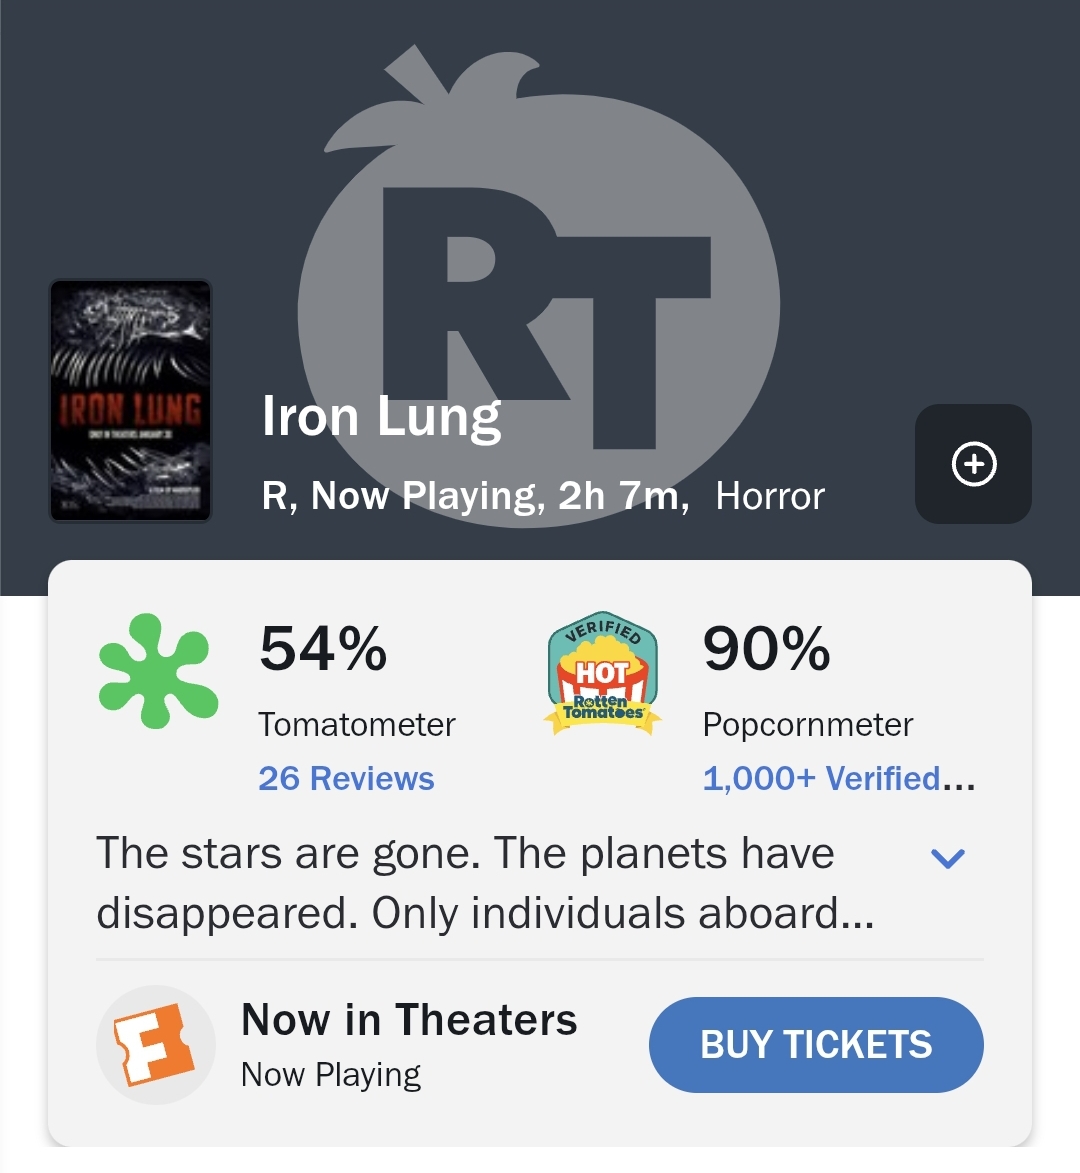Click the 54% Tomatometer score
Screen dimensions: 1080x1173
tap(323, 649)
